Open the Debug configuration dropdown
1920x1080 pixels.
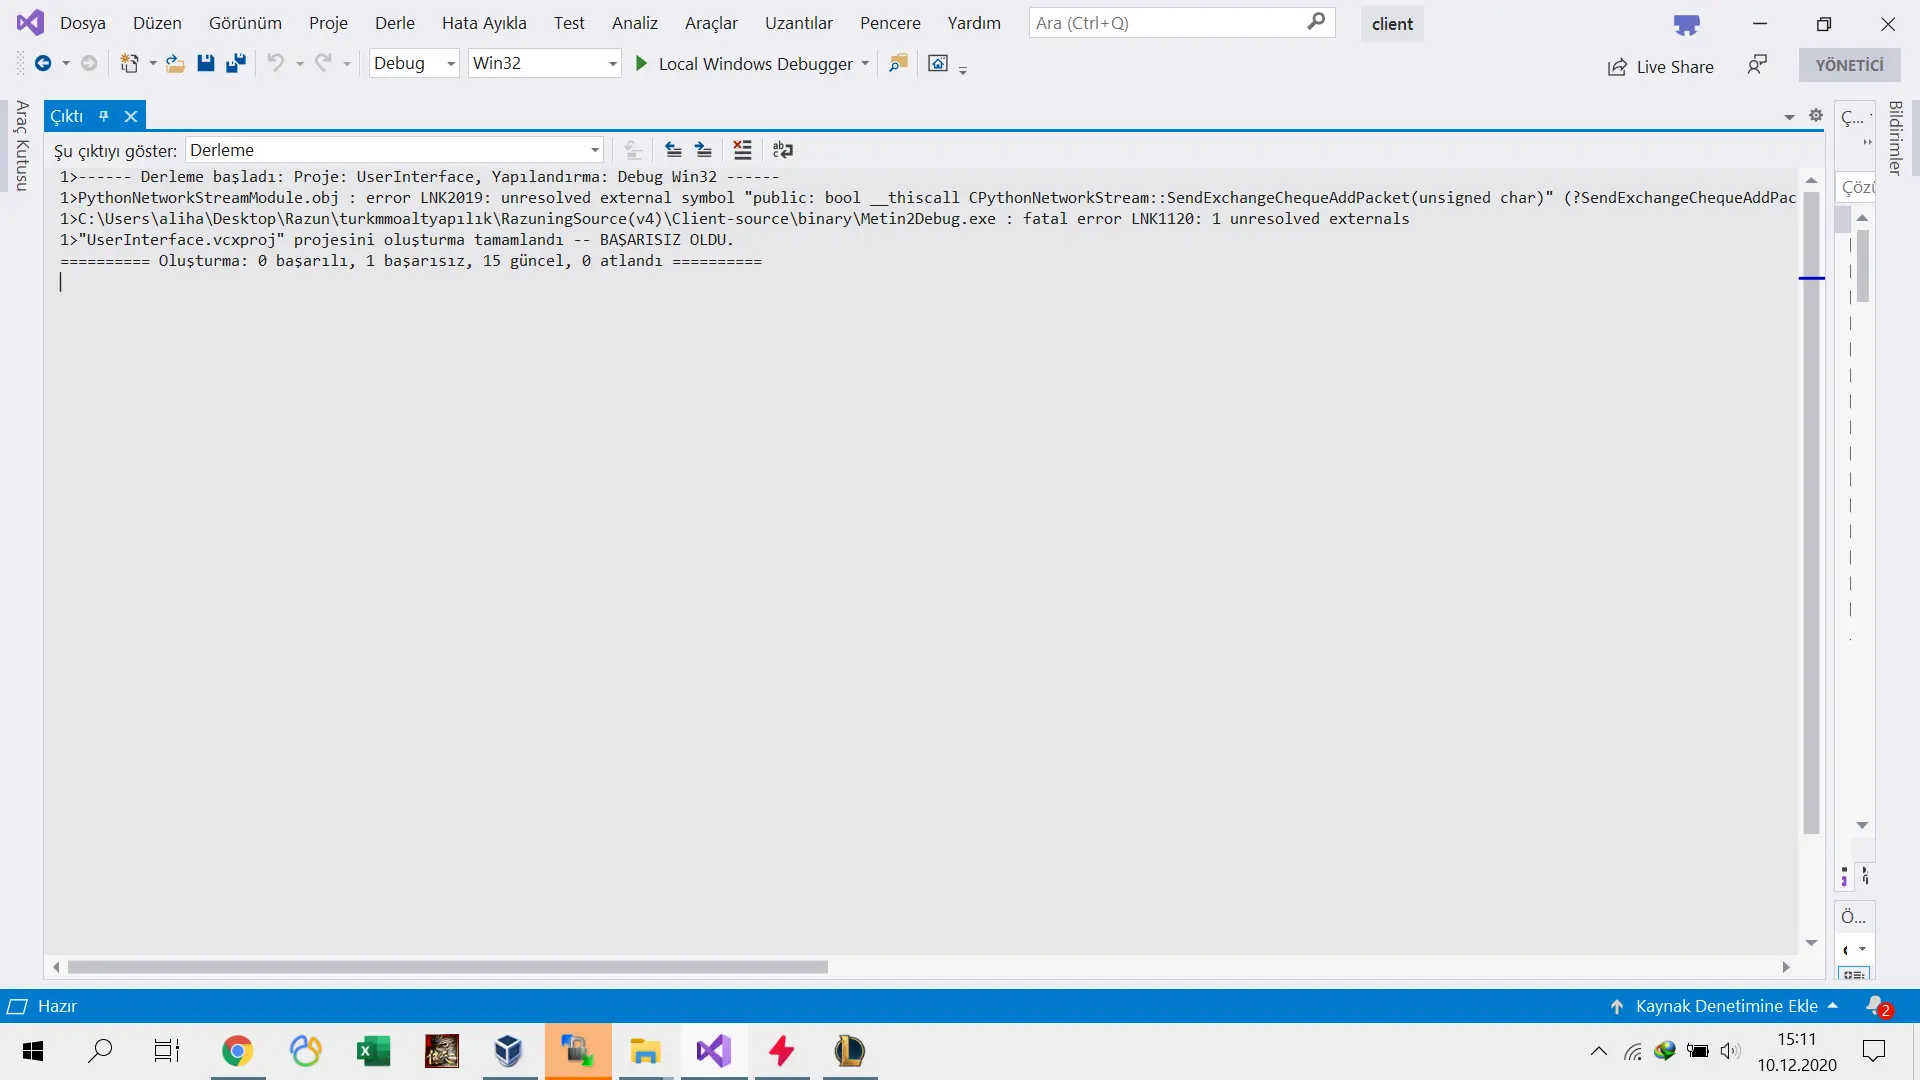tap(451, 63)
